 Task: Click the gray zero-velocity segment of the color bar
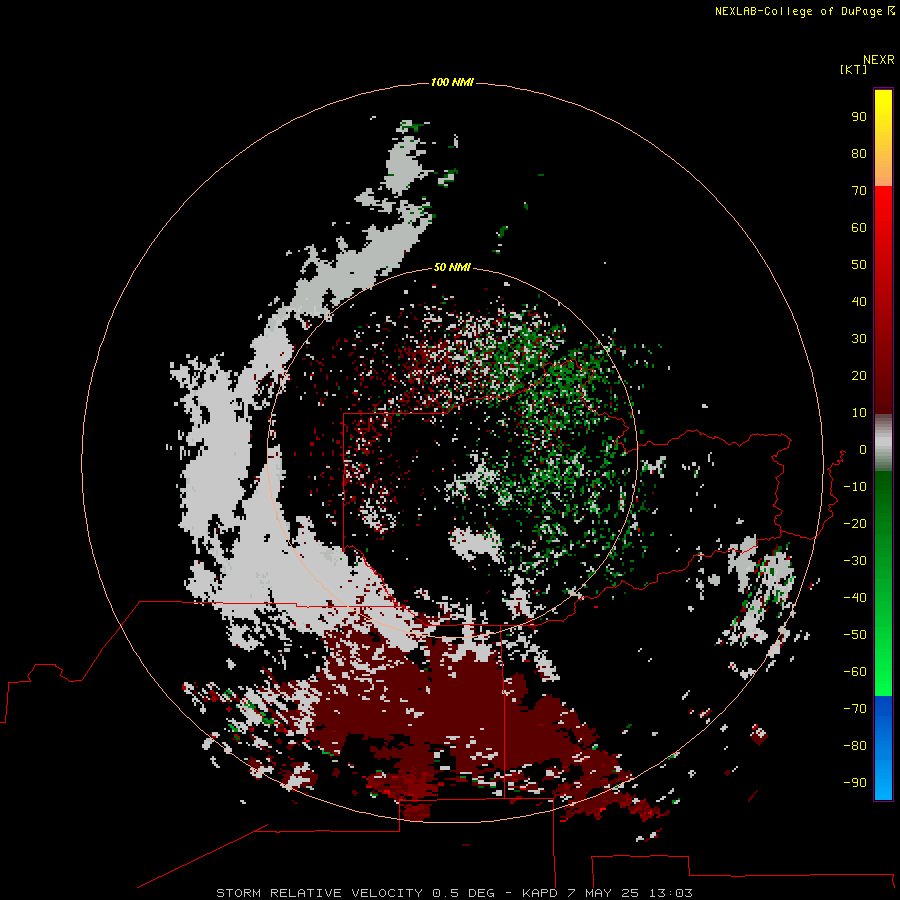(x=883, y=443)
